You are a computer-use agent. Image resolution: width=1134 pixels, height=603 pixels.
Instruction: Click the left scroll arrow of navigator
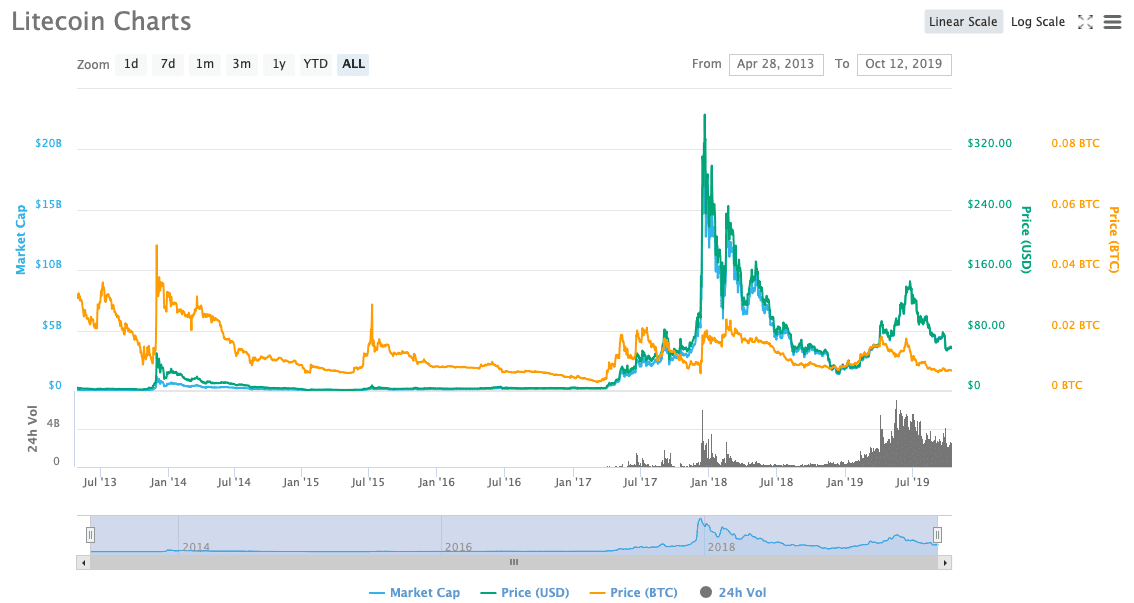(84, 563)
